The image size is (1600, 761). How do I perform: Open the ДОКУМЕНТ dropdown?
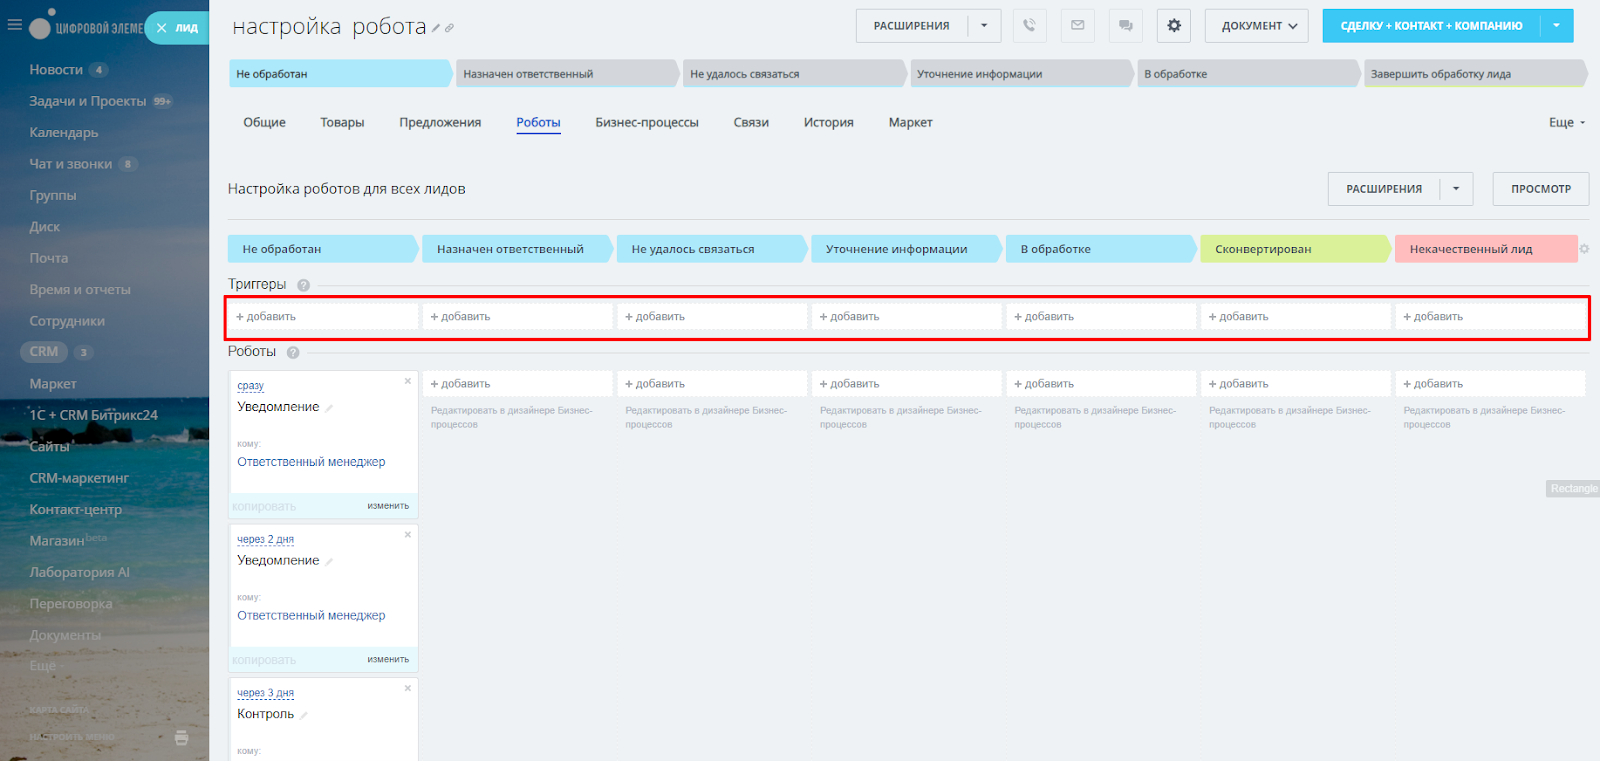point(1258,26)
